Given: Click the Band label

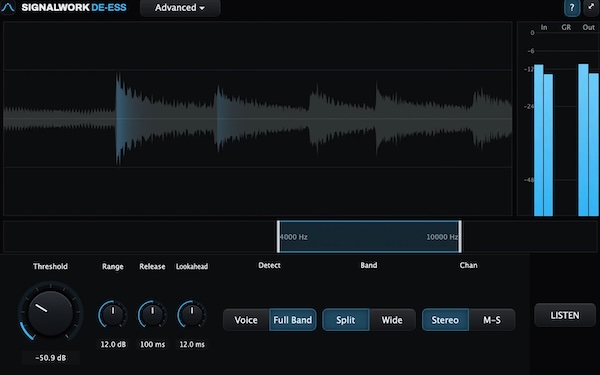Looking at the screenshot, I should (x=369, y=265).
